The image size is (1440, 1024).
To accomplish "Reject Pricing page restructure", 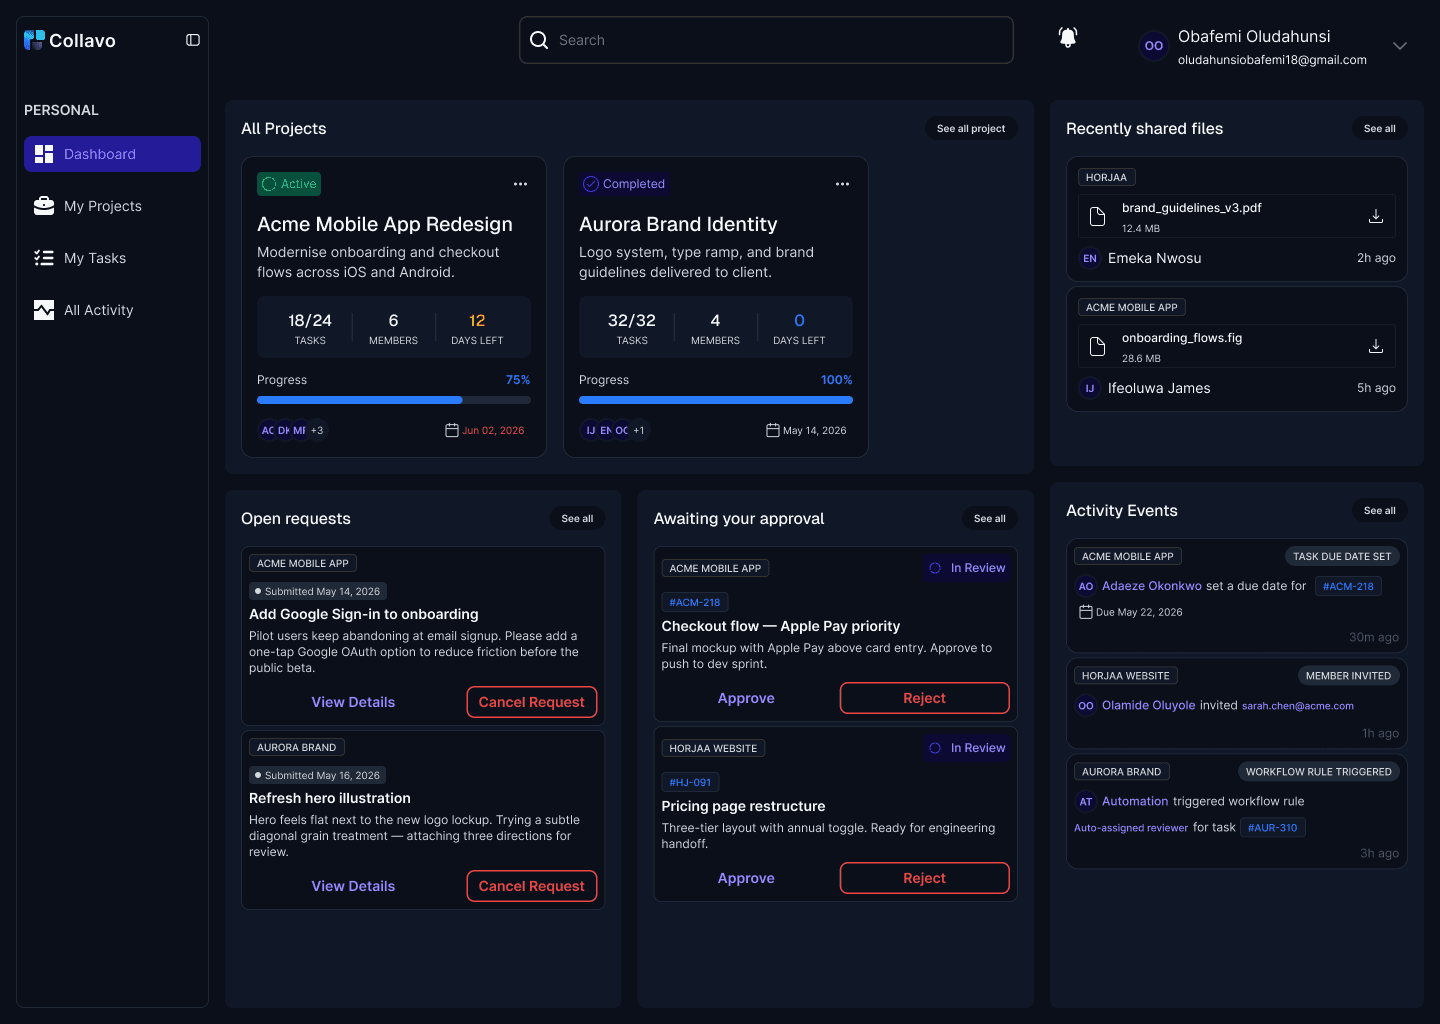I will pyautogui.click(x=924, y=878).
